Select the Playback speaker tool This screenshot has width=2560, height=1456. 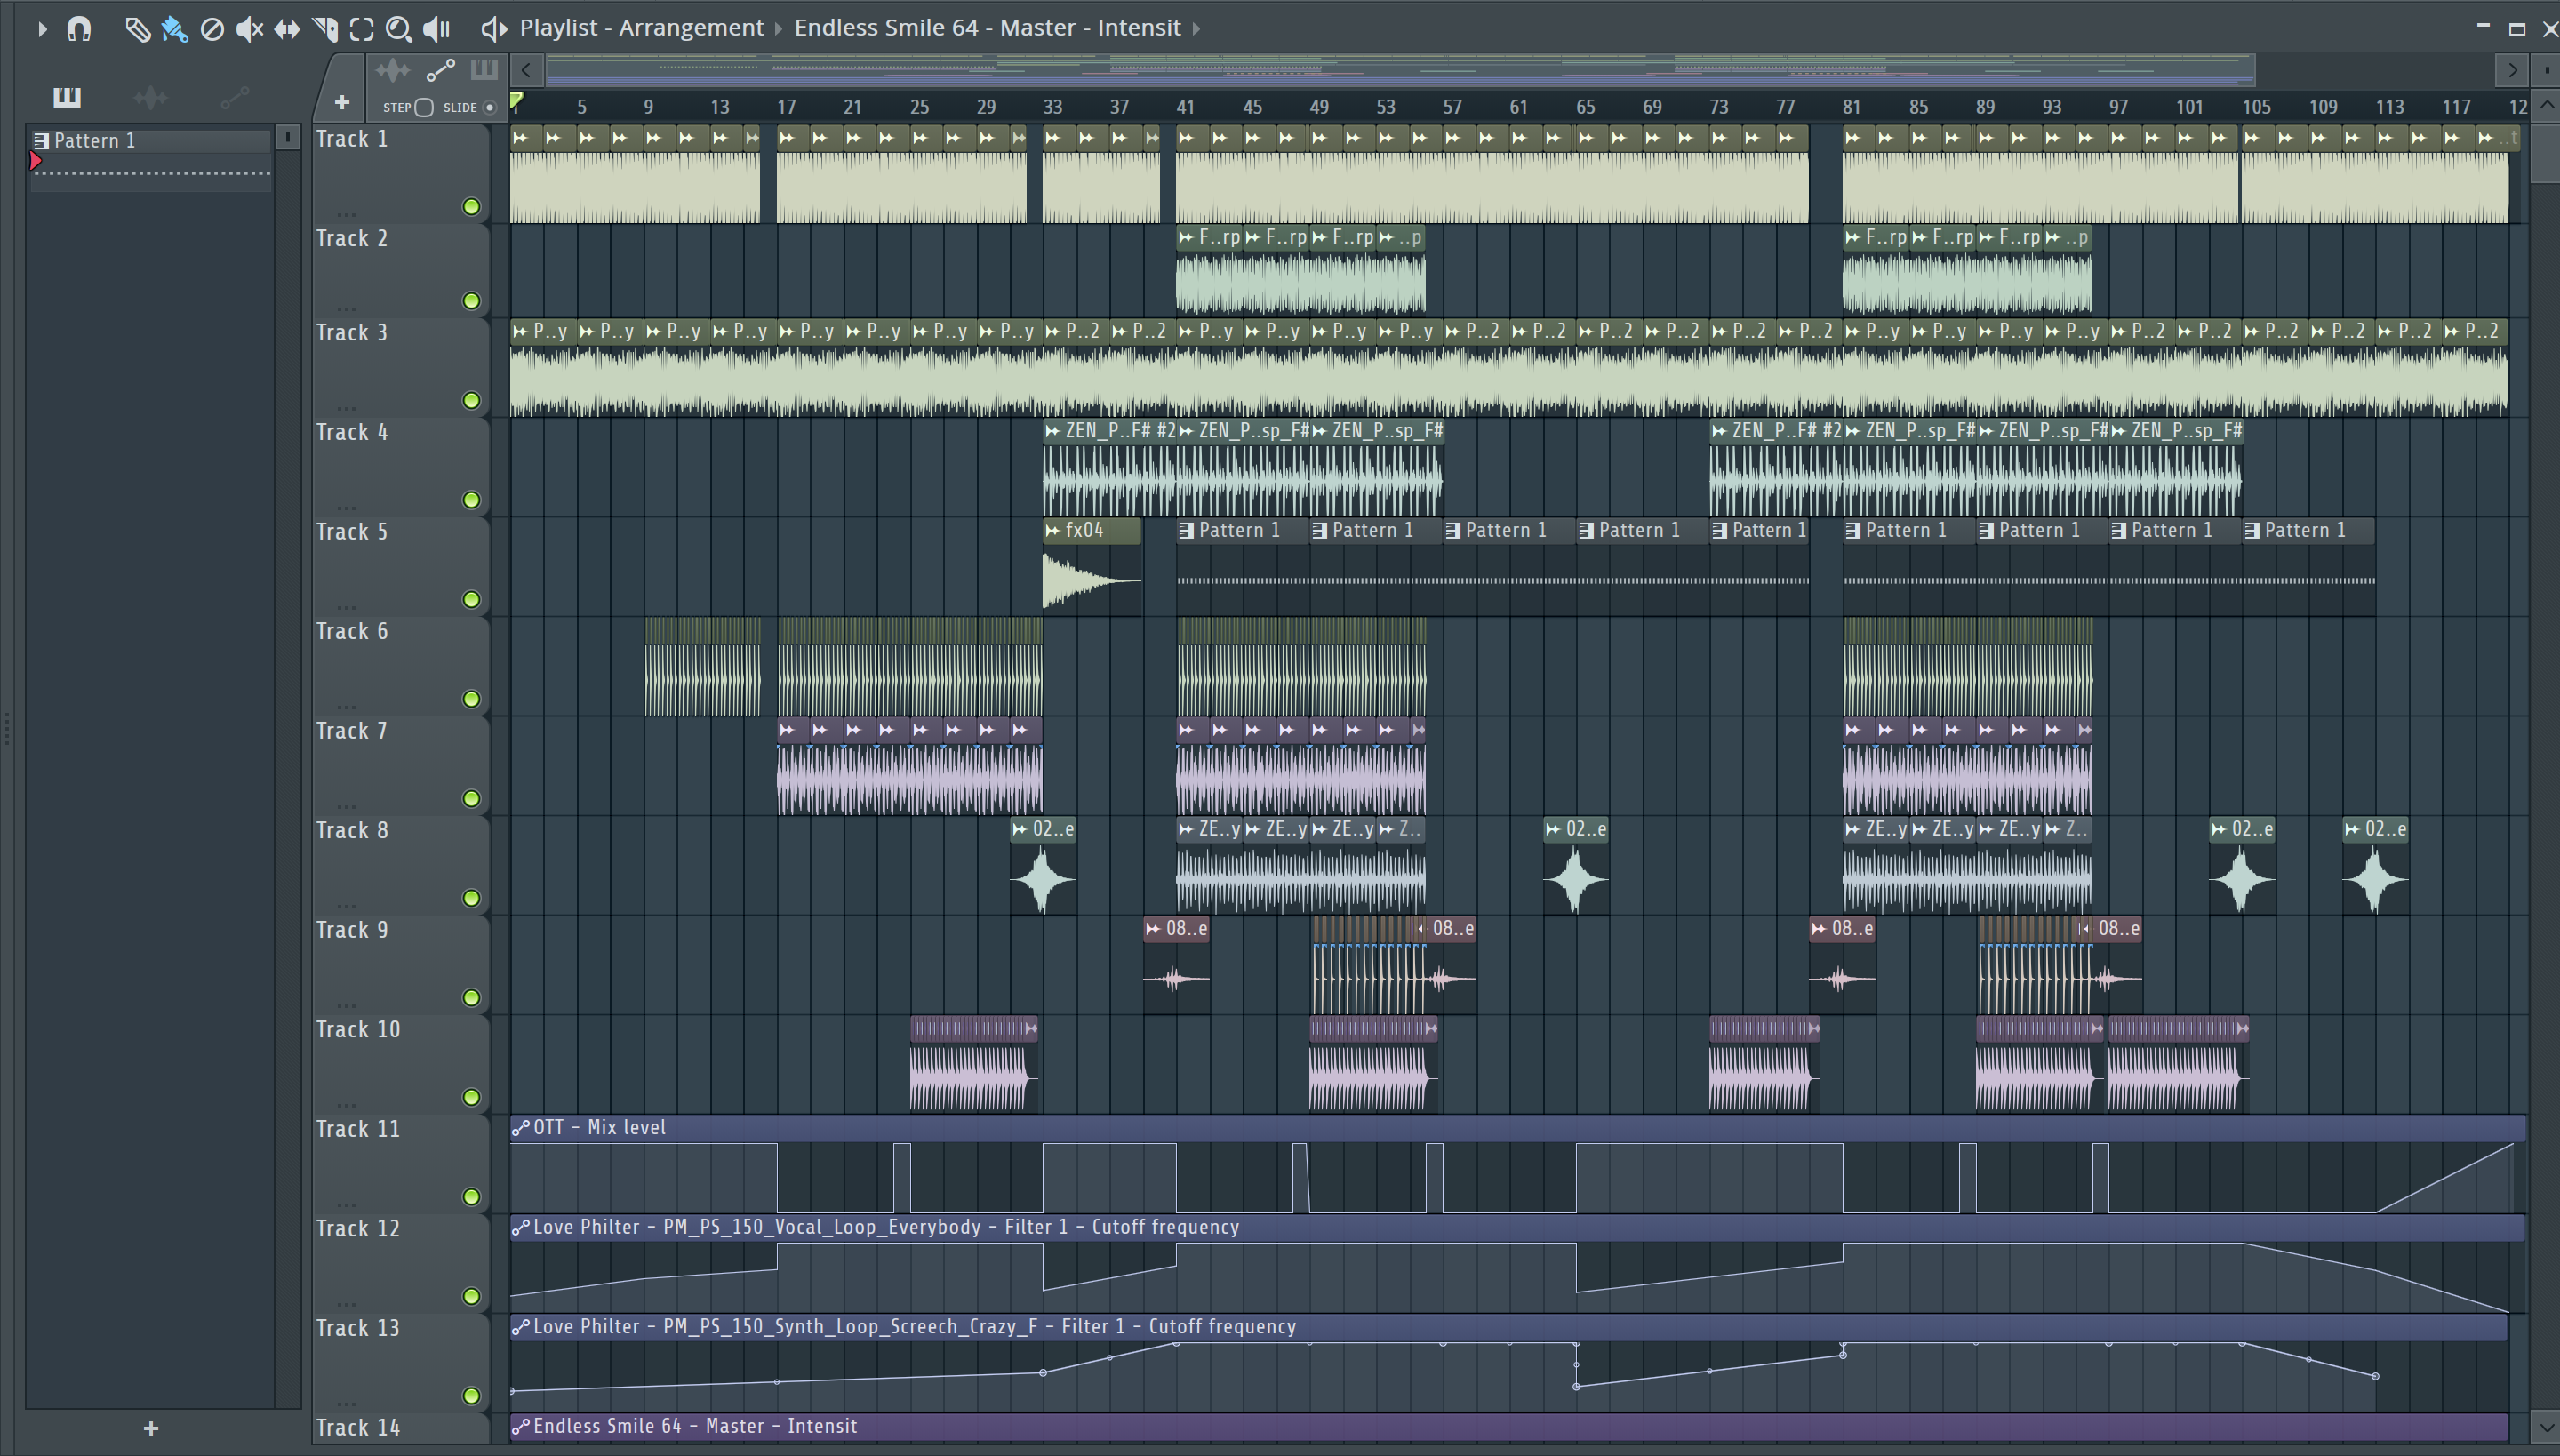436,29
